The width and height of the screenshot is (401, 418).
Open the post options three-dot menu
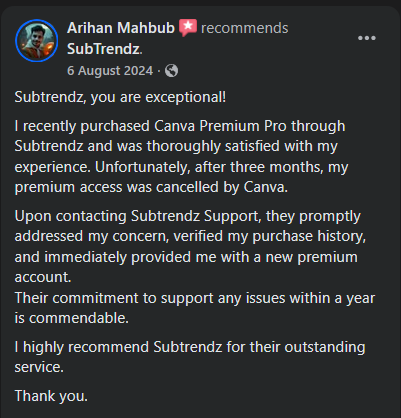pos(367,38)
